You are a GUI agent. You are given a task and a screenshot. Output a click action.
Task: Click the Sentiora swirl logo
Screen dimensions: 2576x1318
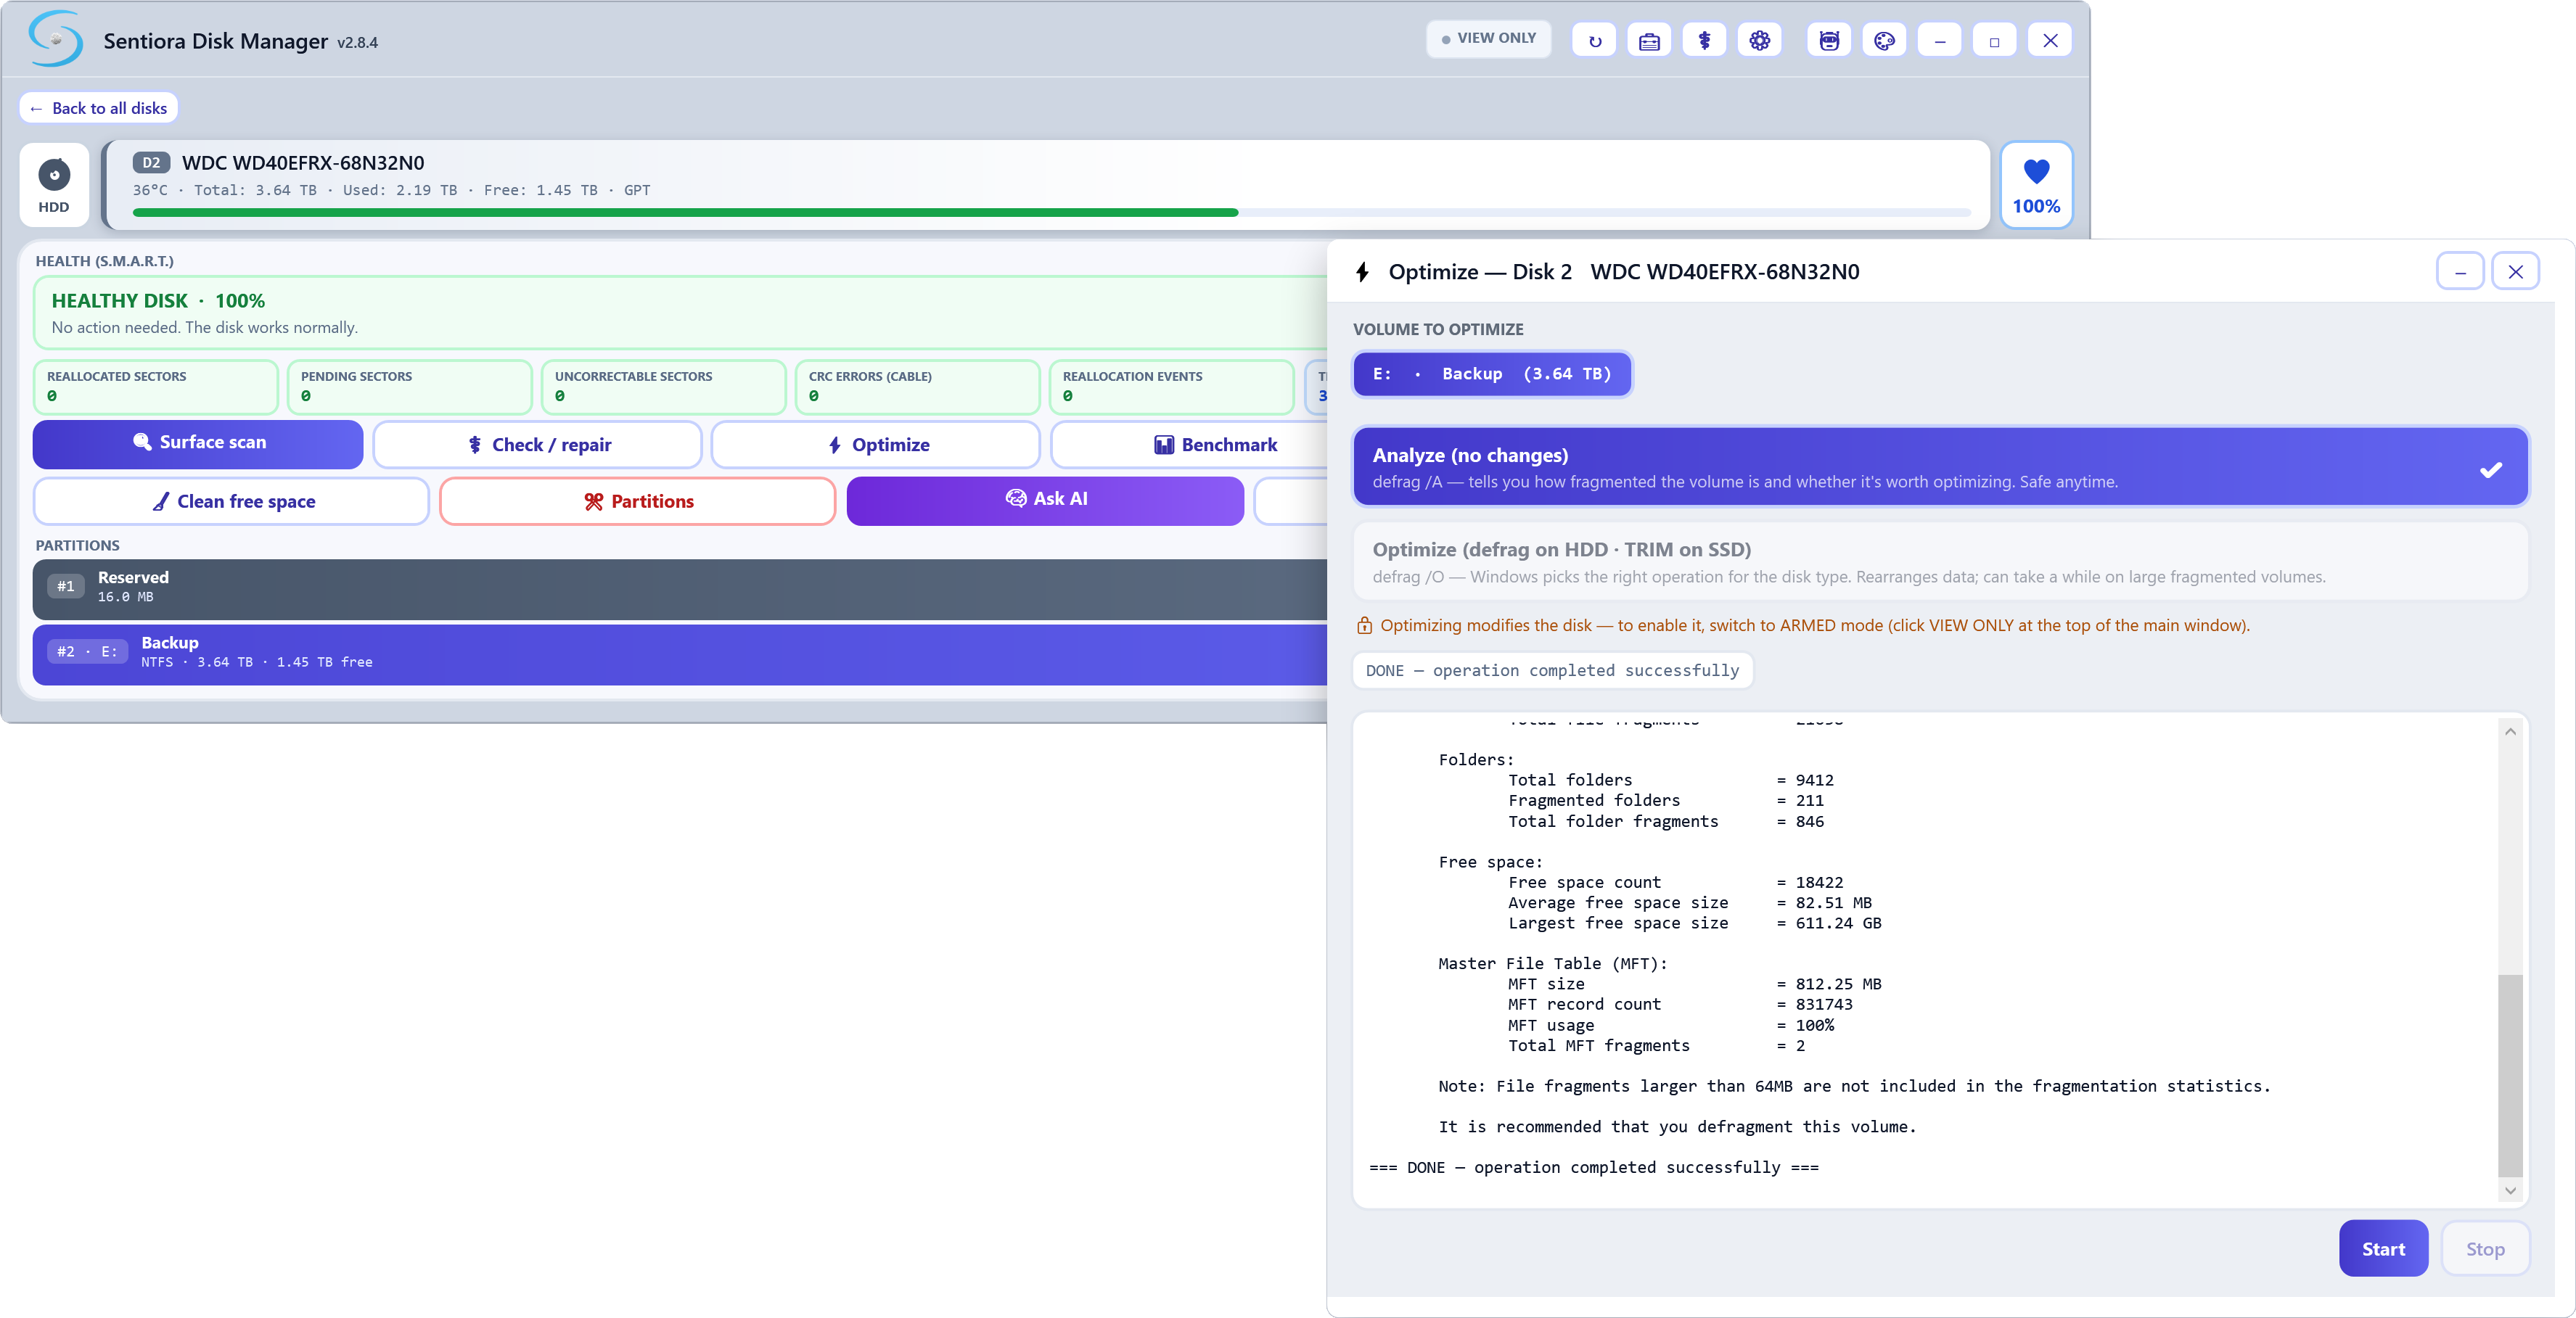[x=55, y=39]
